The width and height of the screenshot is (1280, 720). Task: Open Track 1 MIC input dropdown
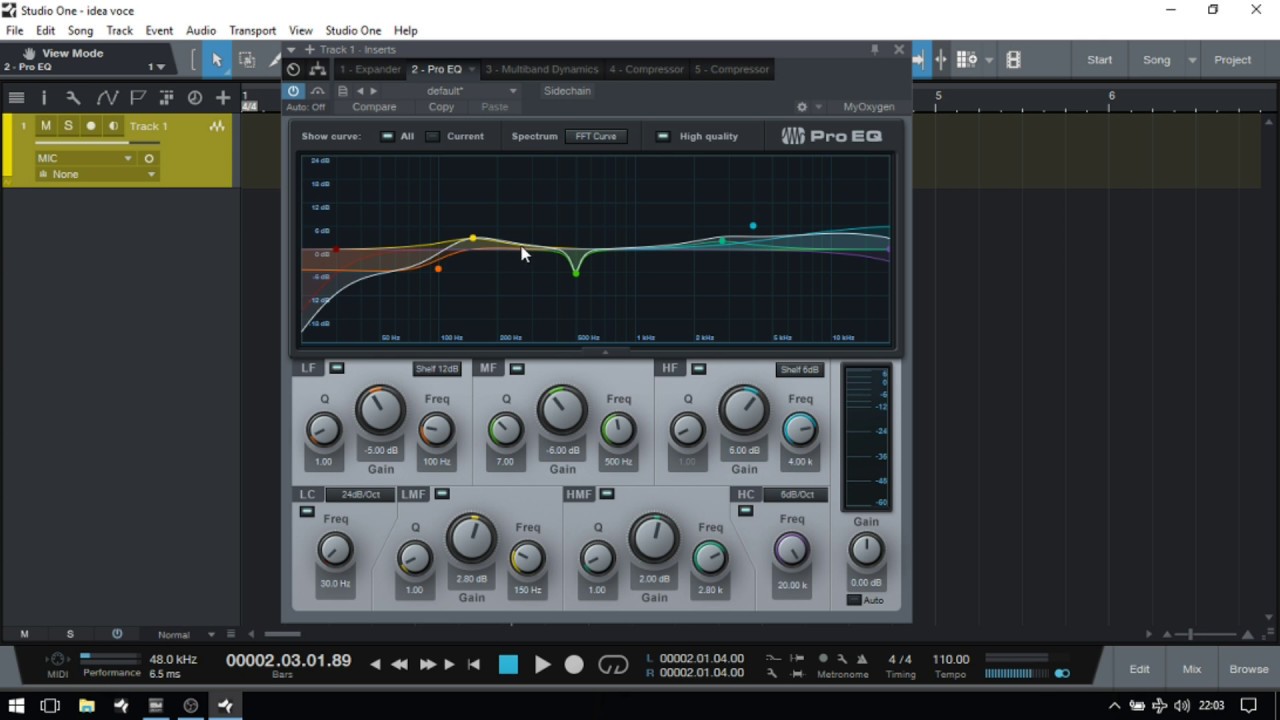tap(84, 158)
